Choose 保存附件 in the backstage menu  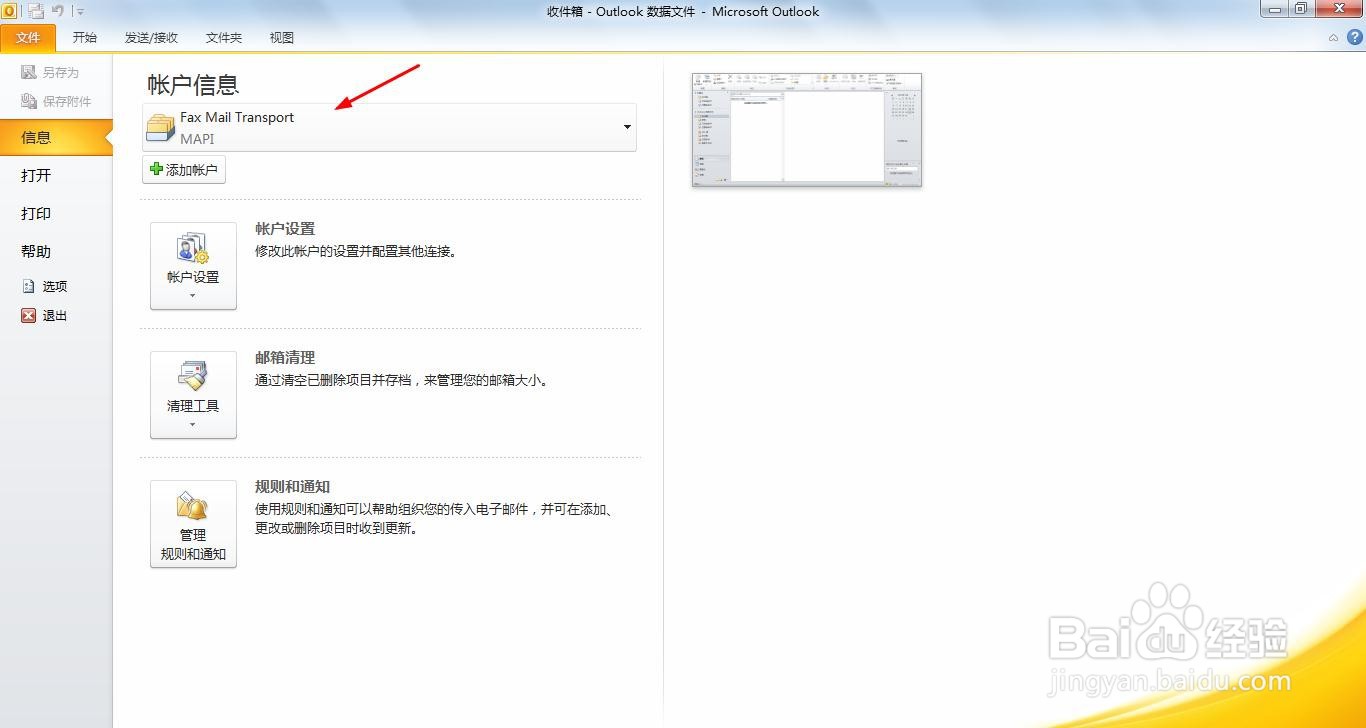click(x=56, y=101)
